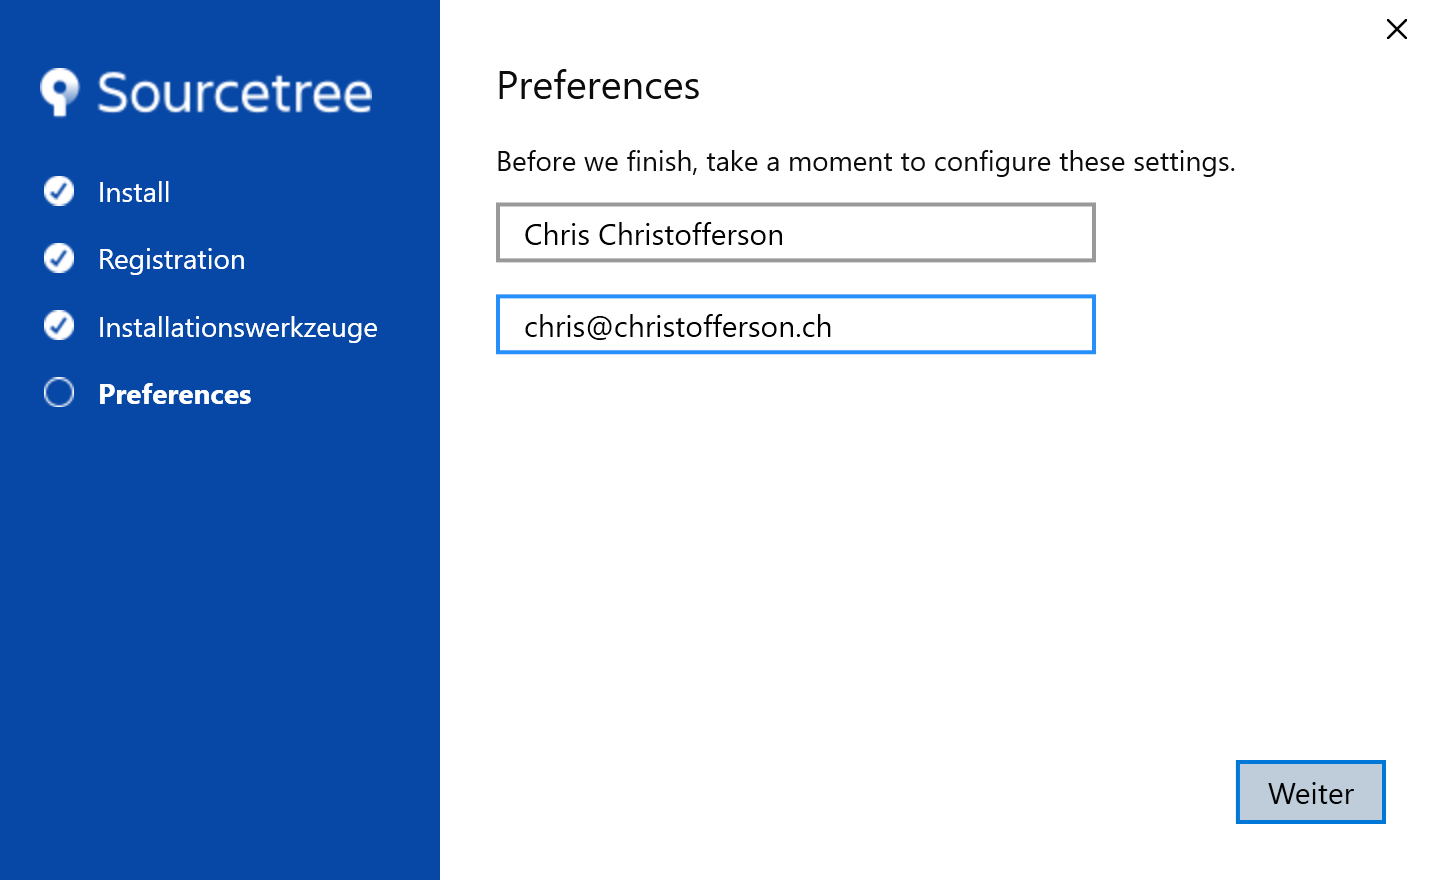The width and height of the screenshot is (1442, 880).
Task: Click the Sourcetree logo icon
Action: pyautogui.click(x=59, y=92)
